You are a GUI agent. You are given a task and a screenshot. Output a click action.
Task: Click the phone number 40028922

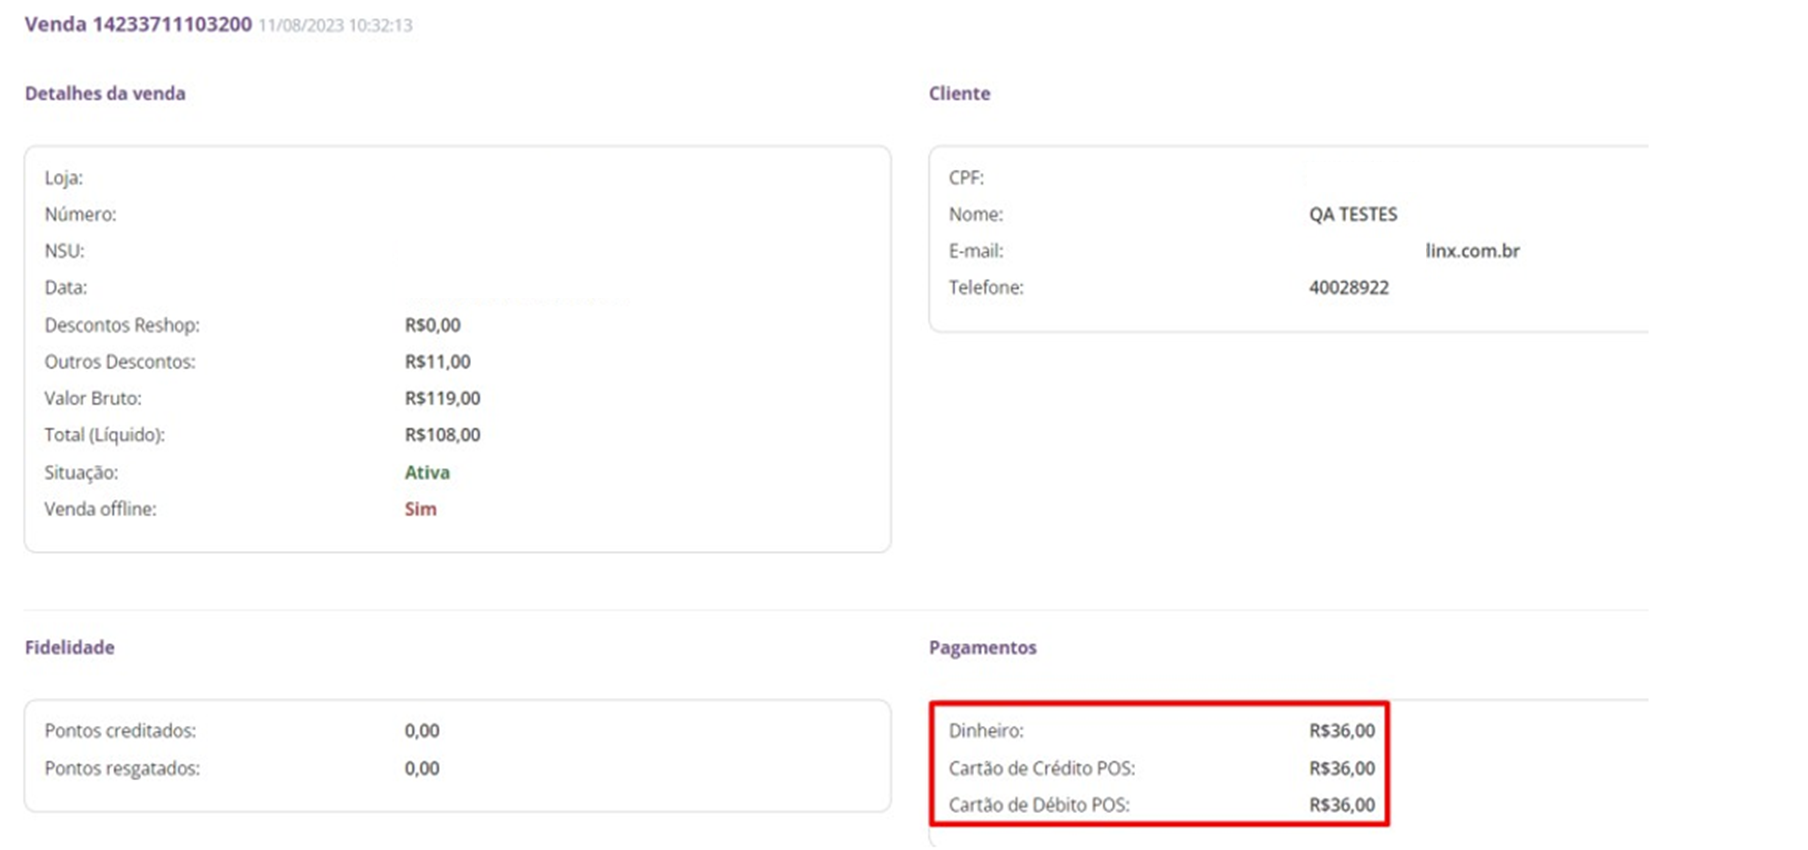1348,288
